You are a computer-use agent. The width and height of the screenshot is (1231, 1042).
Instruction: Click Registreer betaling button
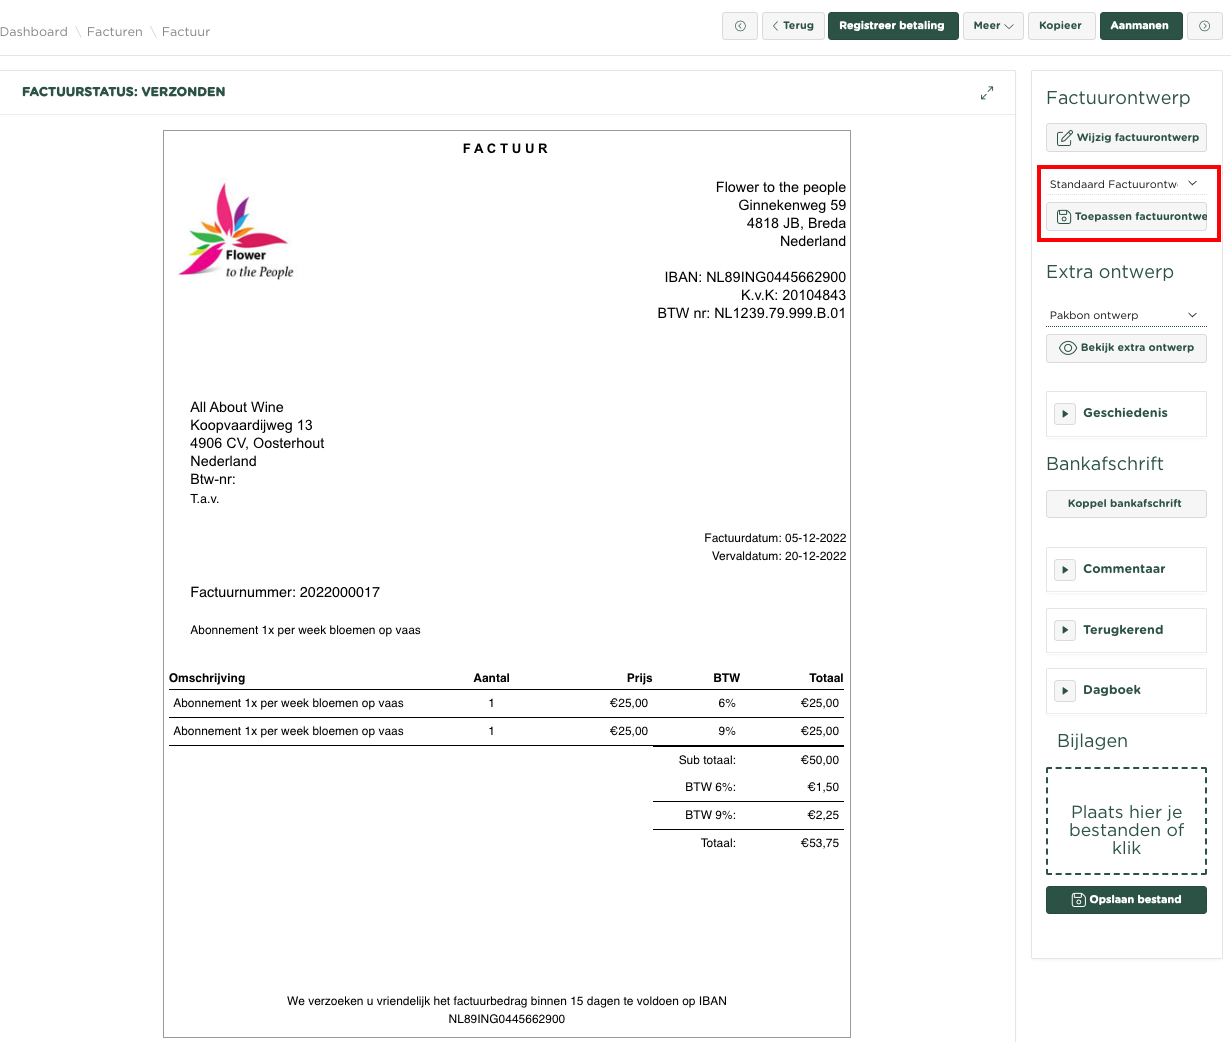click(x=892, y=26)
